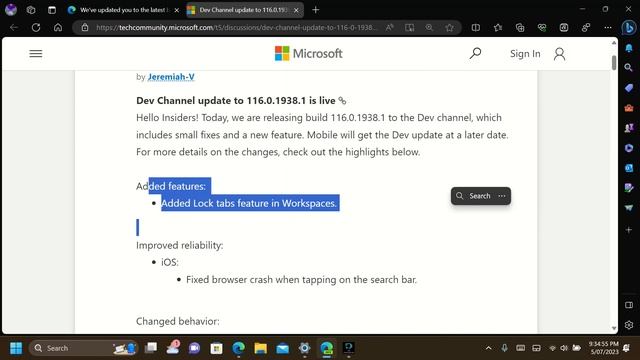Open the Favorites list
640x360 pixels.
[x=498, y=27]
